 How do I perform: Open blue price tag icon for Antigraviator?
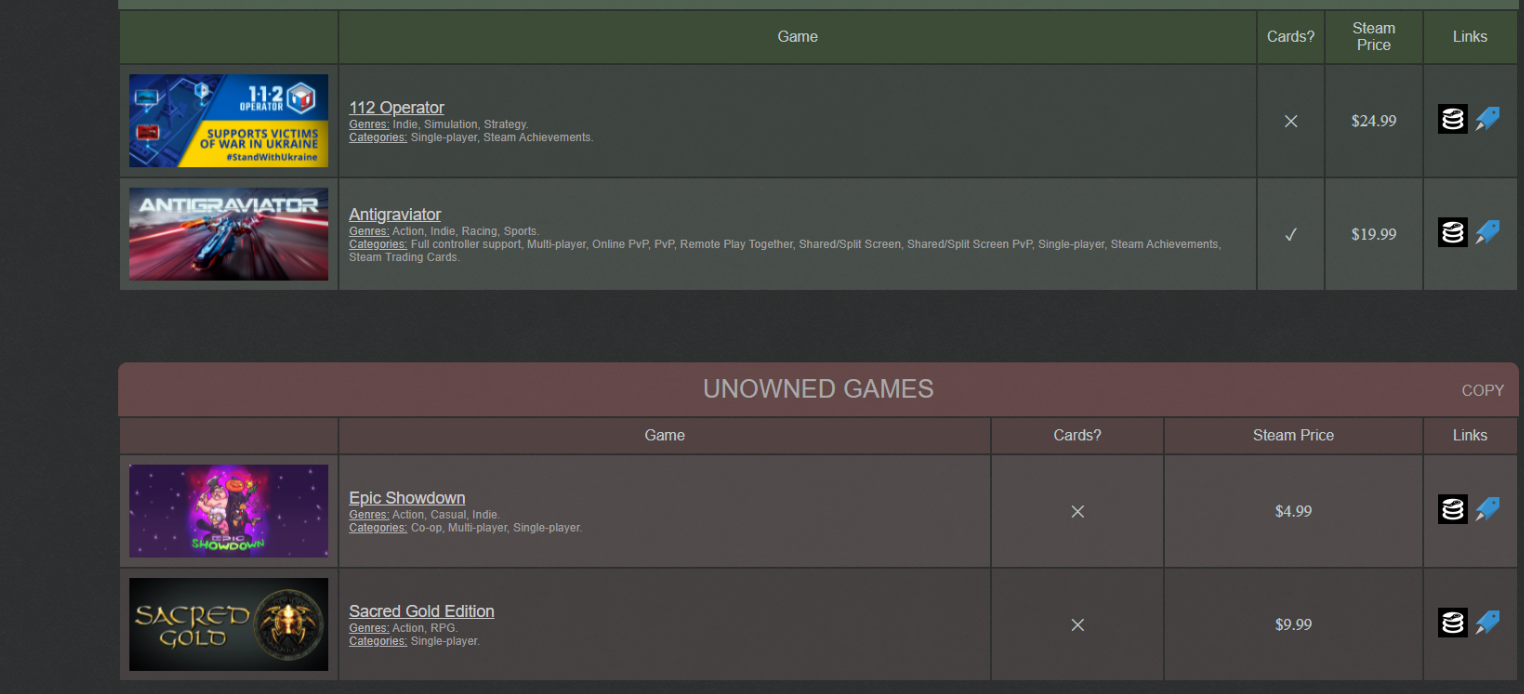click(1488, 233)
